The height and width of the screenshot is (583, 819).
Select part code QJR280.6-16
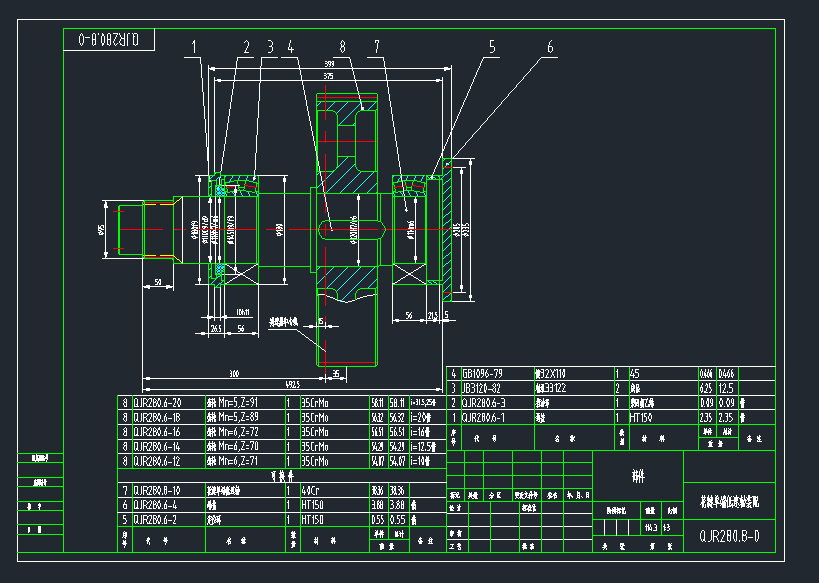click(158, 432)
